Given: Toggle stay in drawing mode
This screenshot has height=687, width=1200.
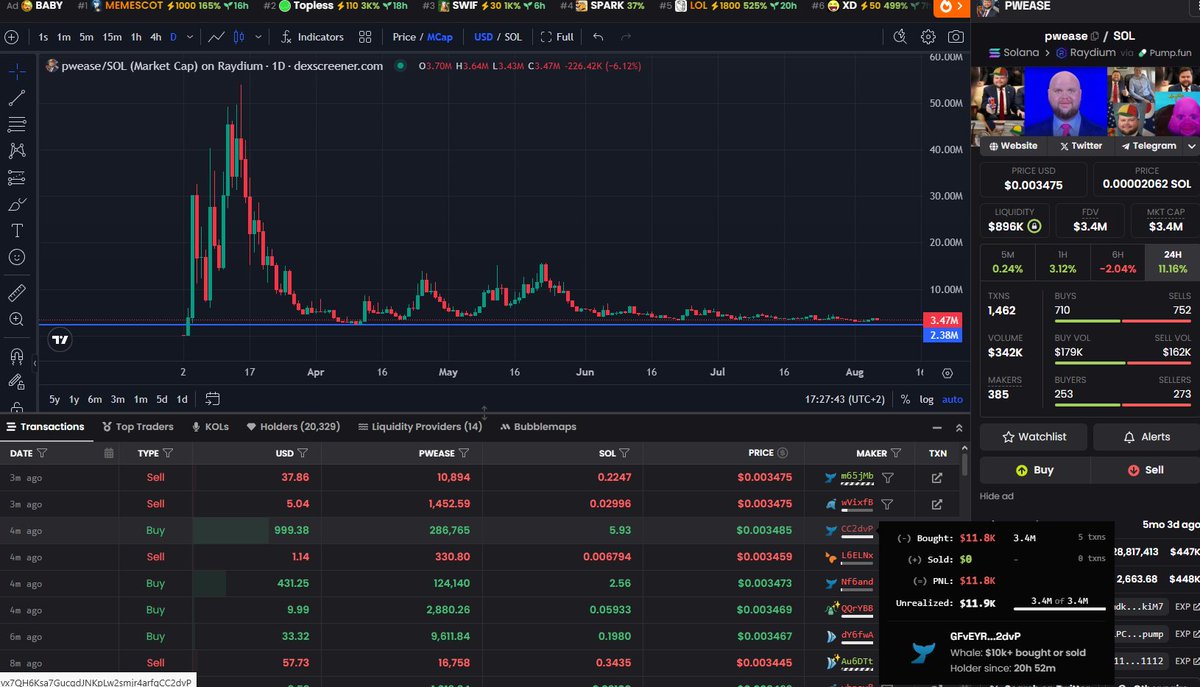Looking at the screenshot, I should [x=17, y=382].
